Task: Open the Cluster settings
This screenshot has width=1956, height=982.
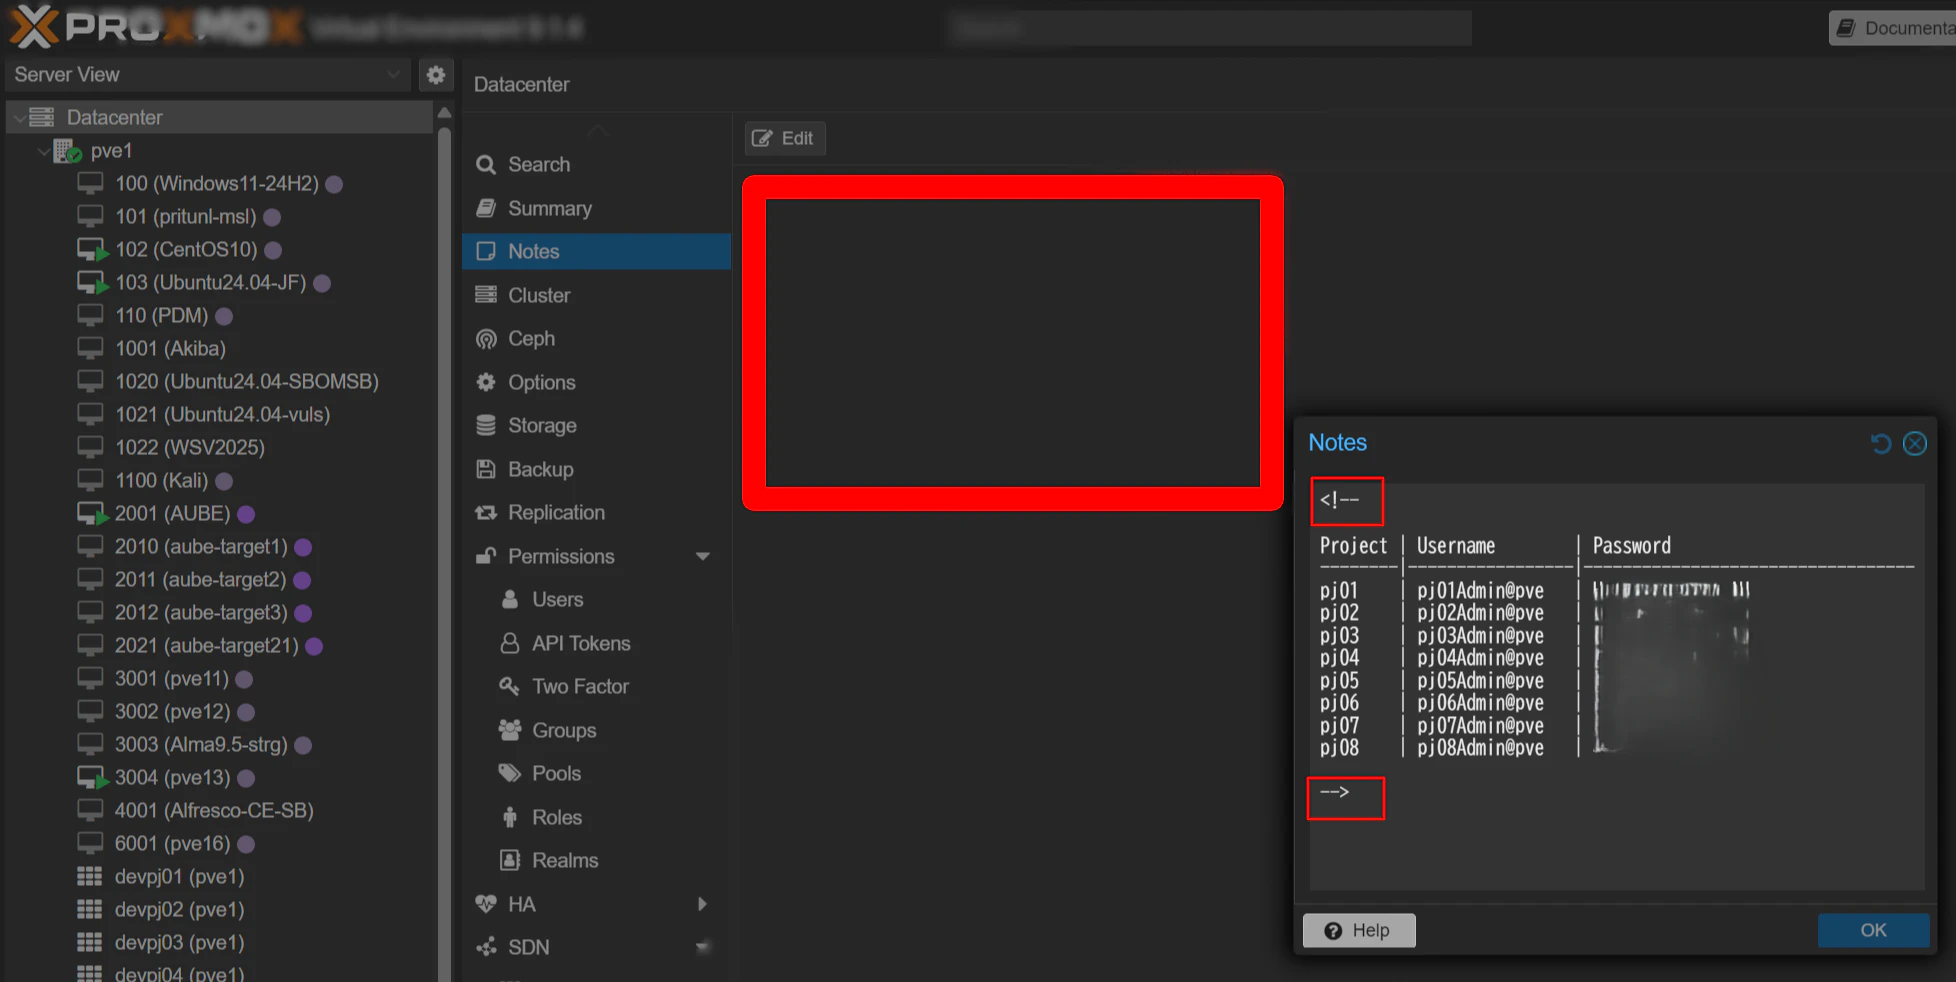Action: tap(596, 295)
